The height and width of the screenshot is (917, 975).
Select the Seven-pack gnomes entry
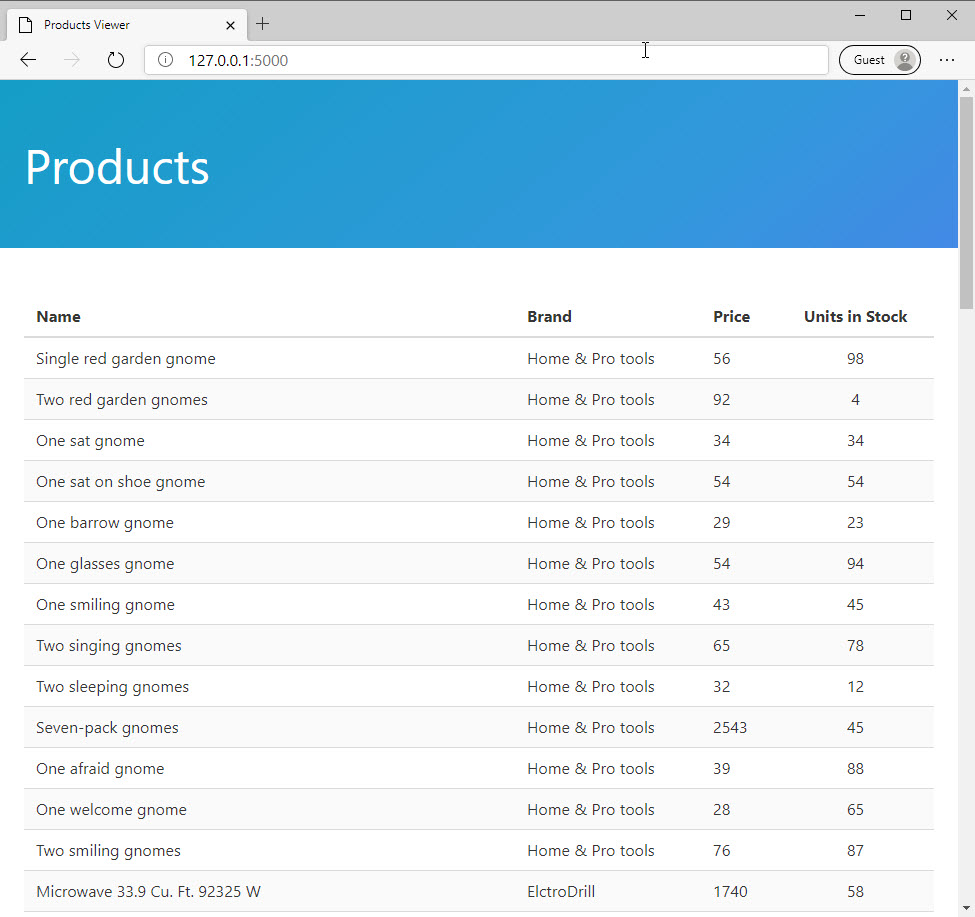pyautogui.click(x=107, y=727)
